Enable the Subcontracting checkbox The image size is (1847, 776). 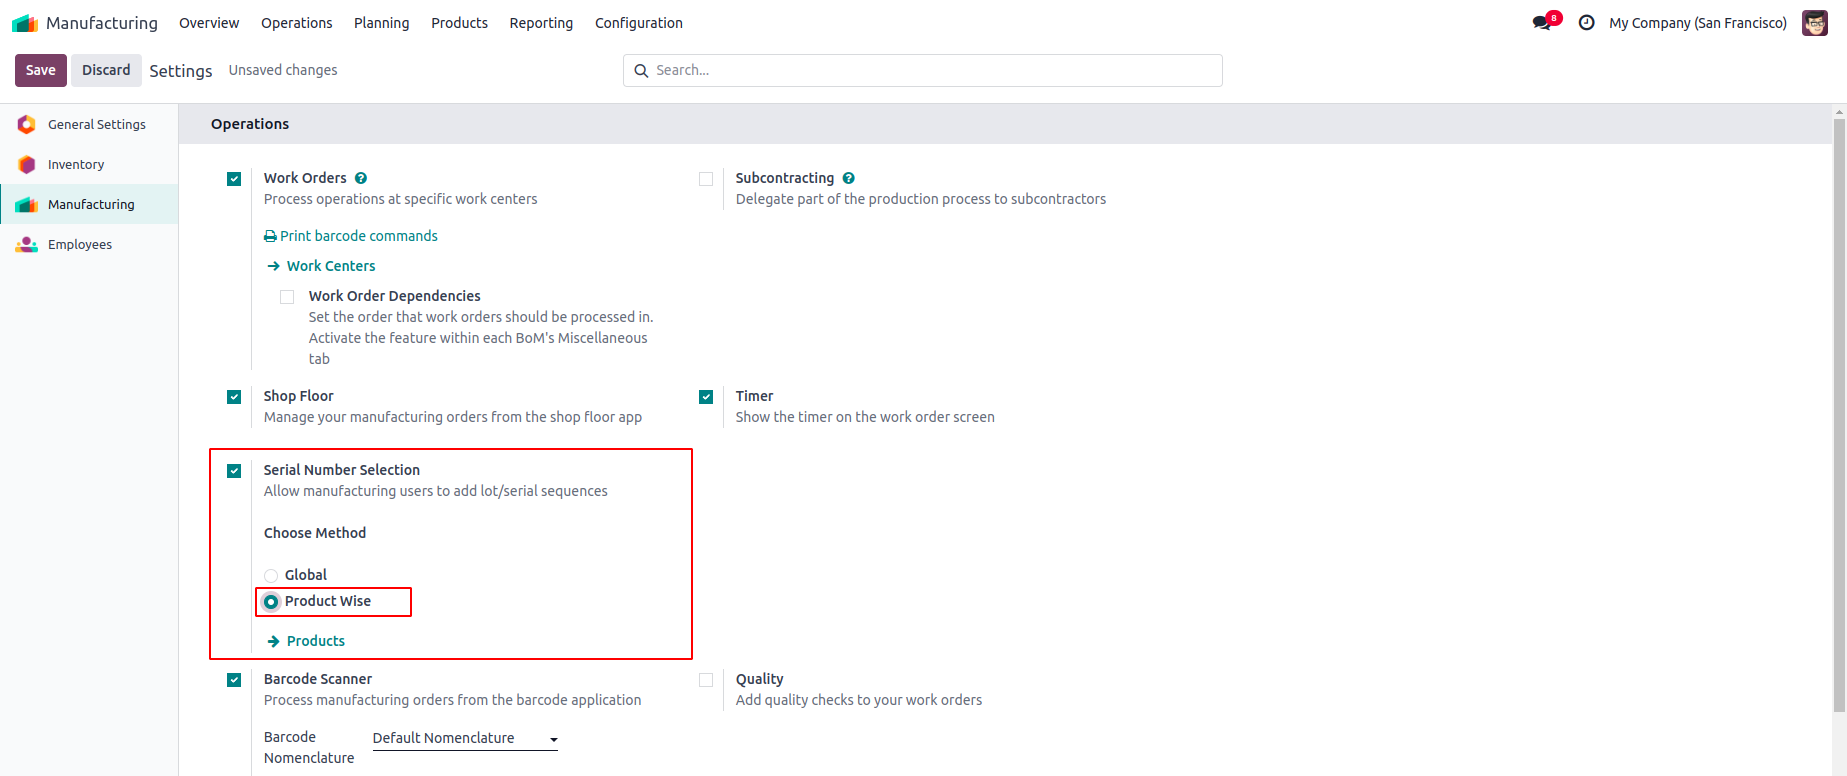pos(706,179)
